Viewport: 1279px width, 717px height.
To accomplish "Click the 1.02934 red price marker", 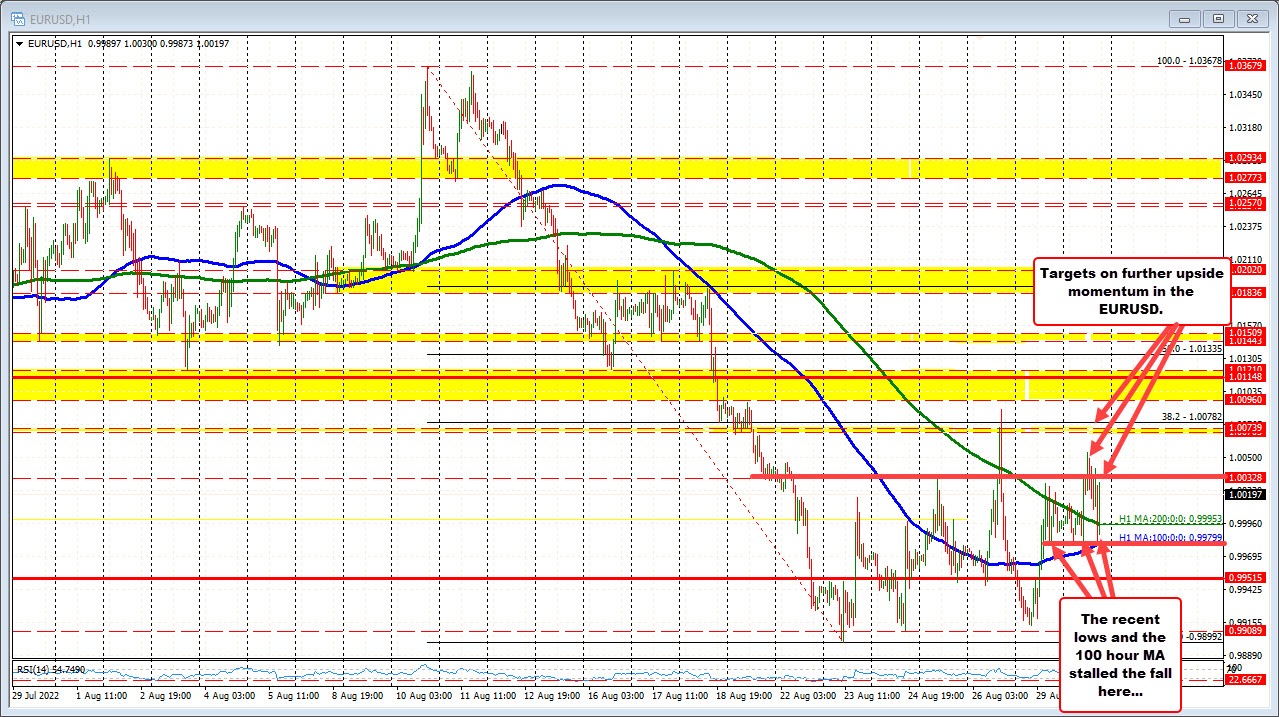I will click(1248, 158).
